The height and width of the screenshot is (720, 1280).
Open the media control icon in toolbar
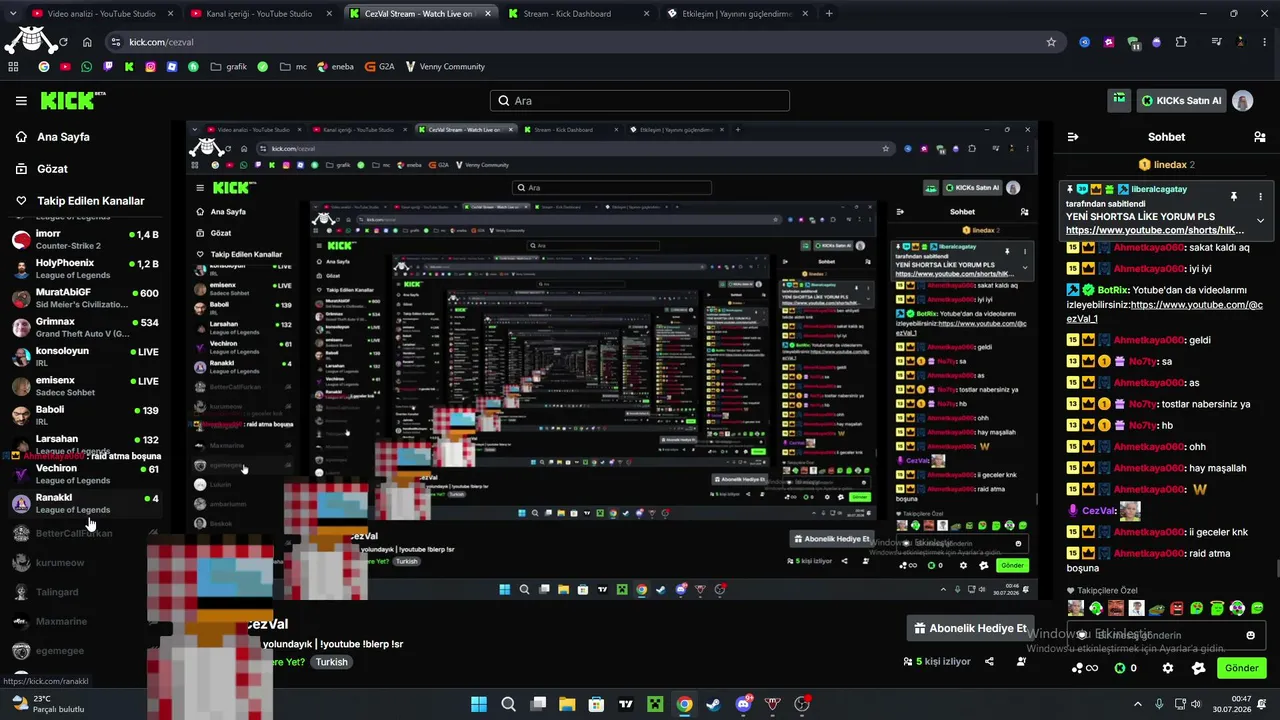(1217, 42)
